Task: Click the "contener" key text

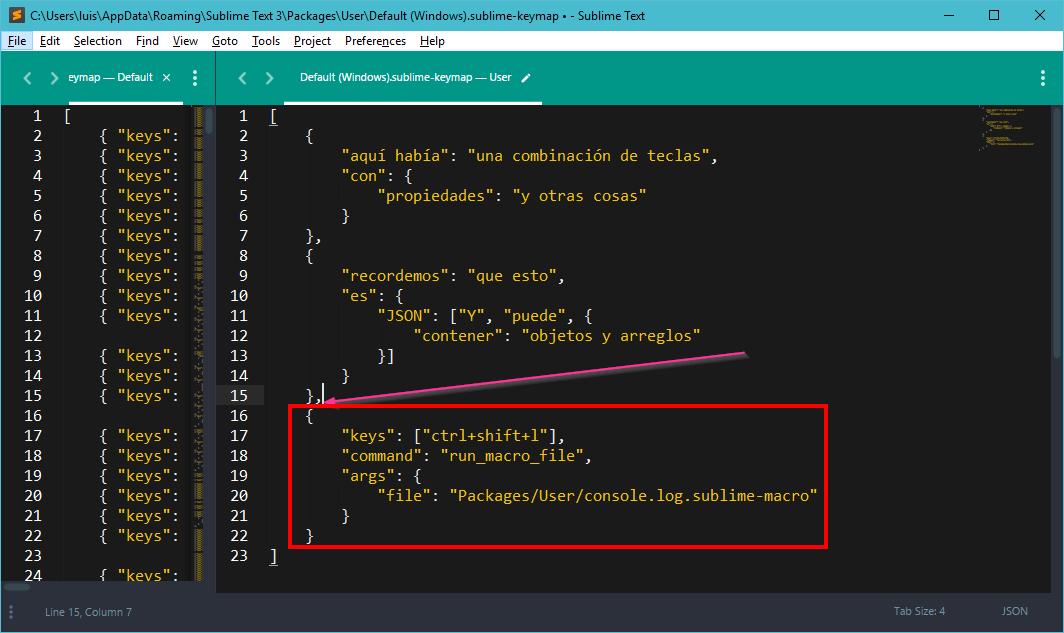Action: [458, 336]
